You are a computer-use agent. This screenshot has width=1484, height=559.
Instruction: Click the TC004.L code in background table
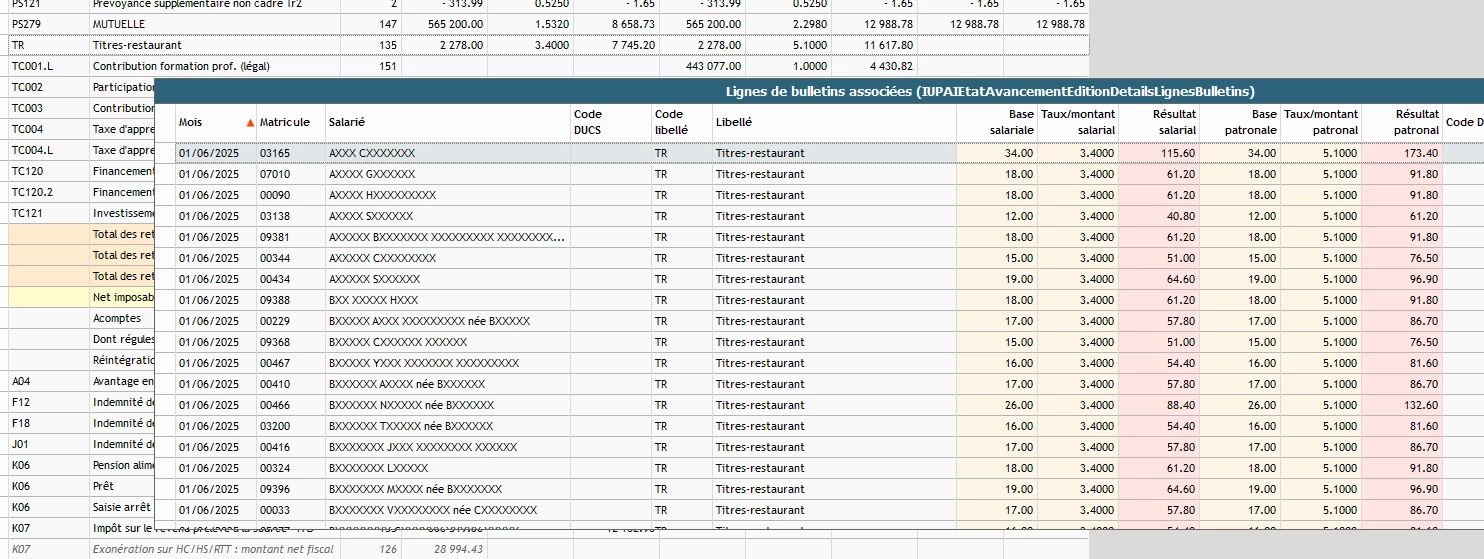pyautogui.click(x=32, y=150)
